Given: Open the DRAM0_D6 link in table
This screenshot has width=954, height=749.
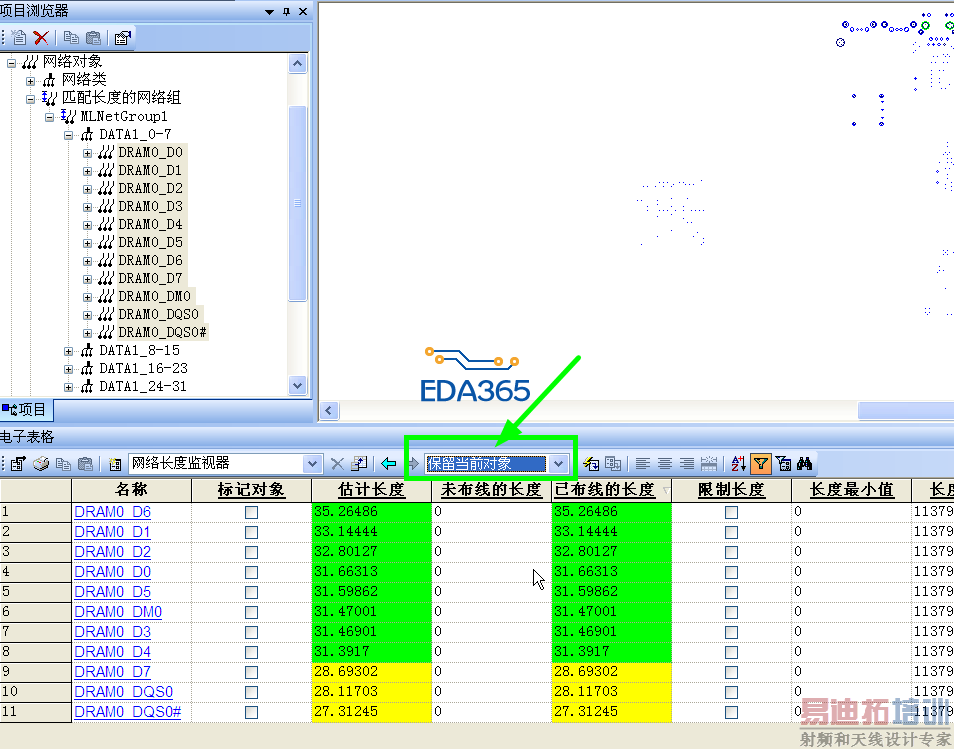Looking at the screenshot, I should click(113, 512).
